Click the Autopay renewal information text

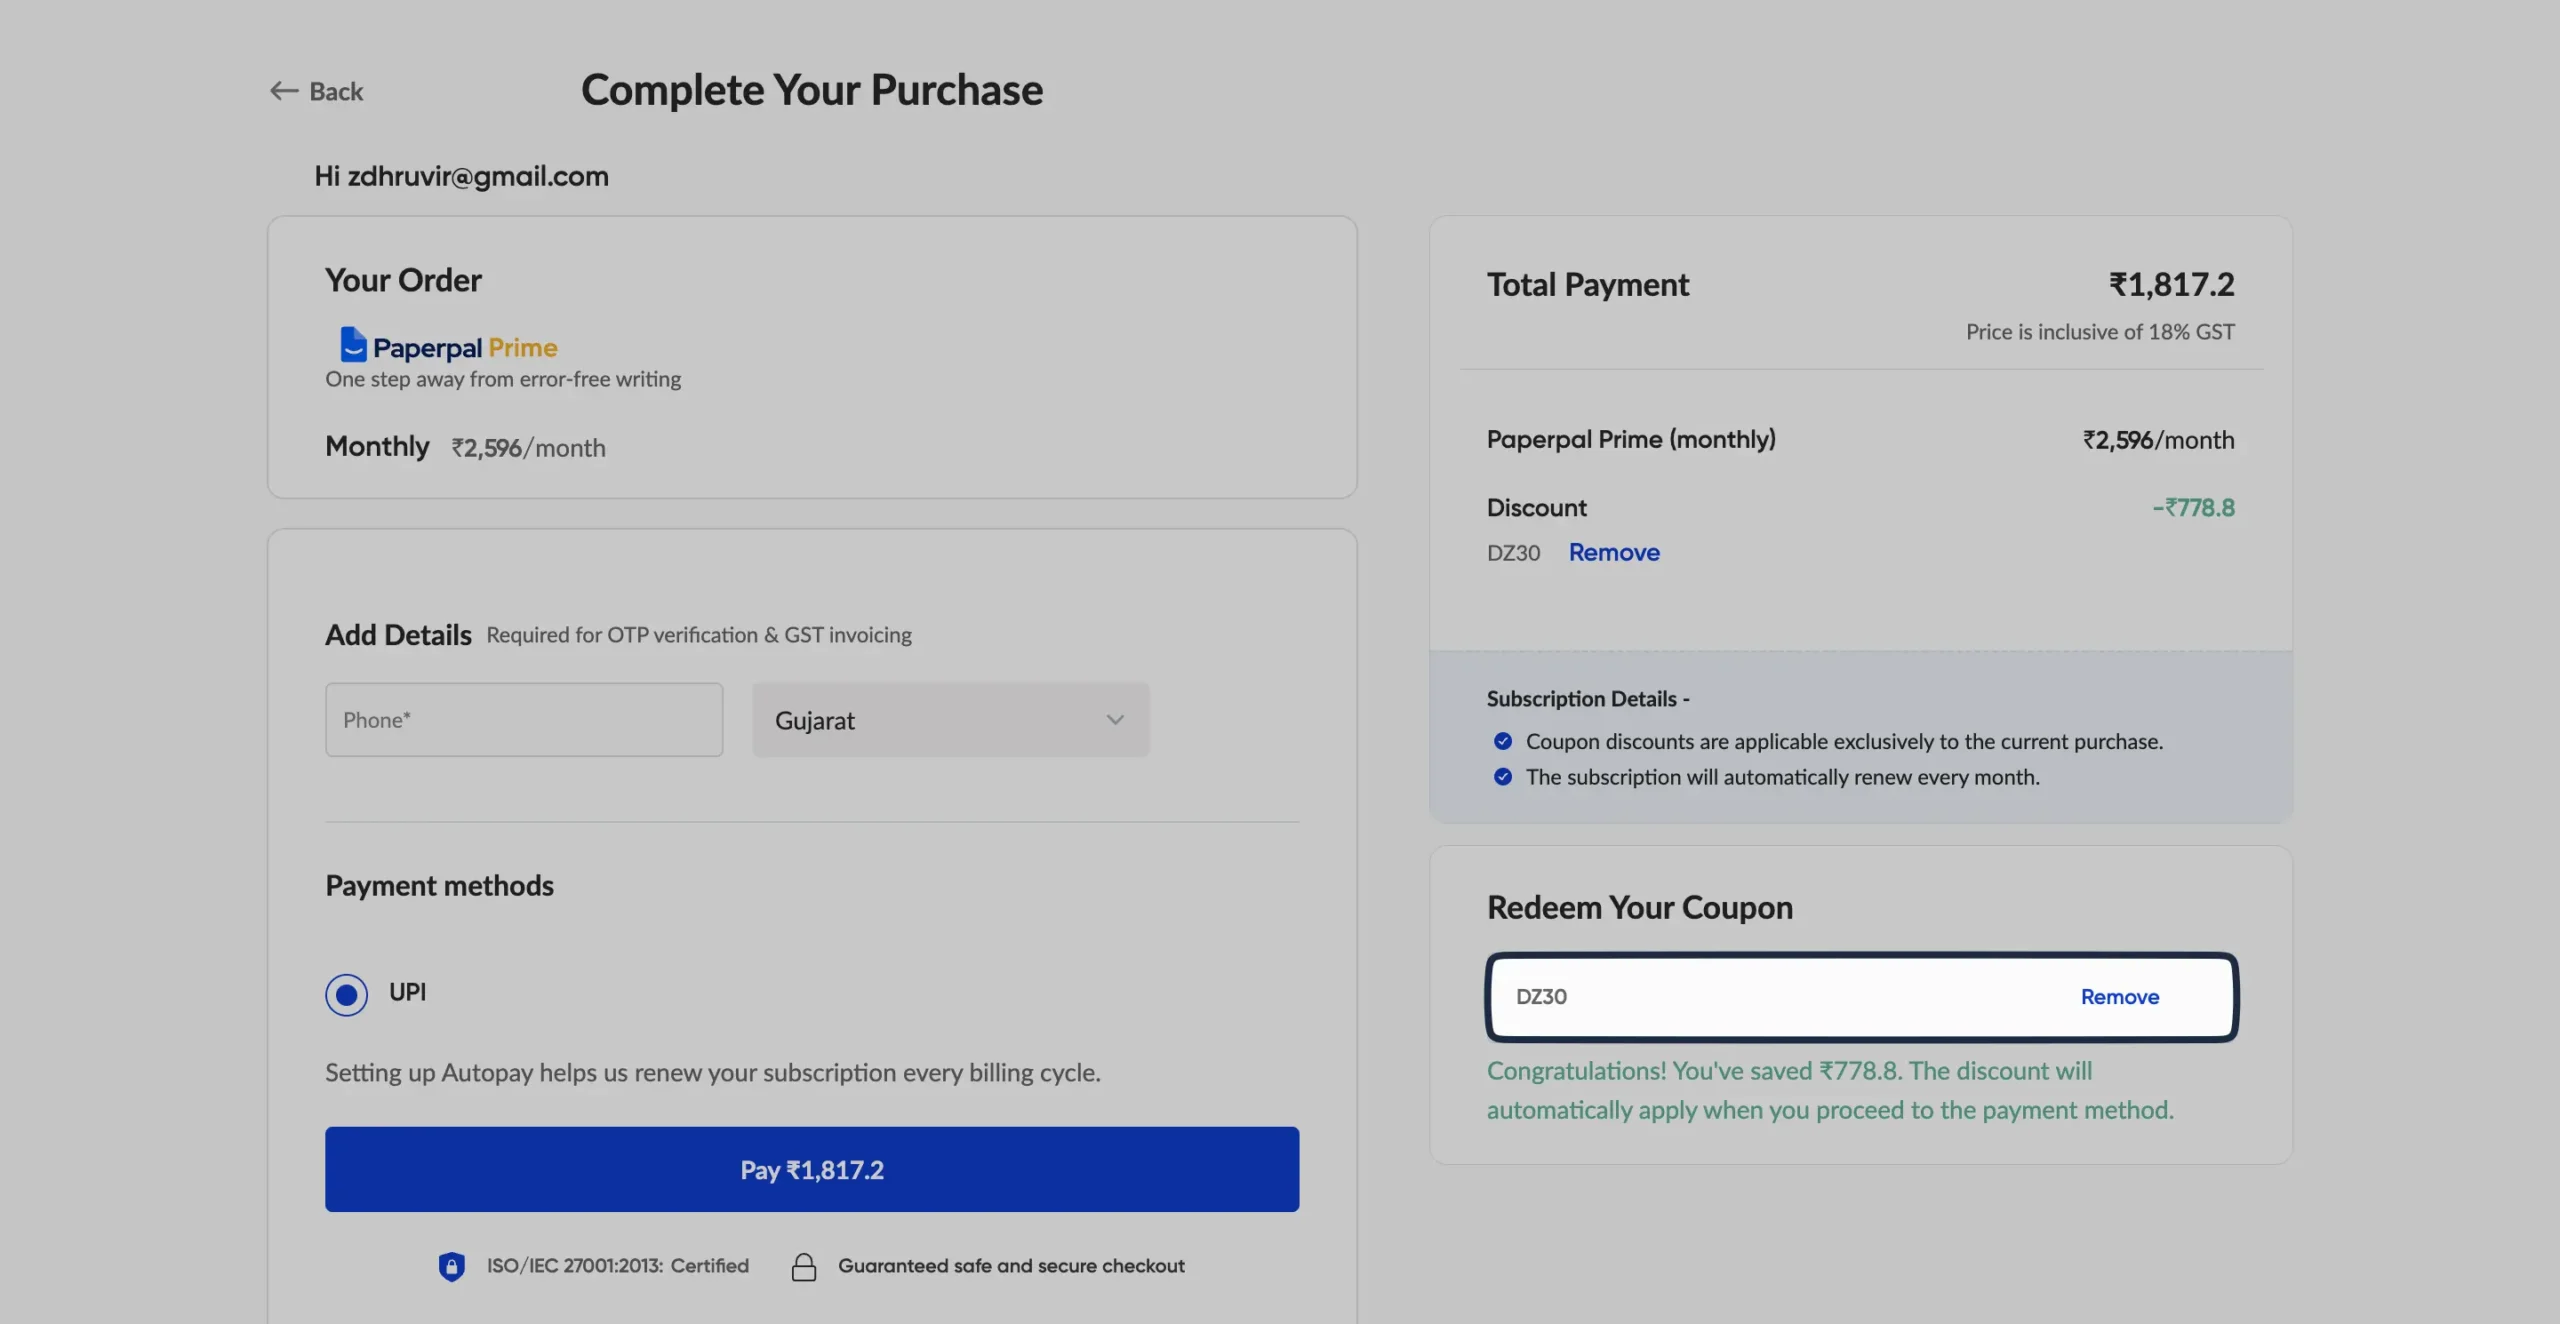coord(713,1073)
